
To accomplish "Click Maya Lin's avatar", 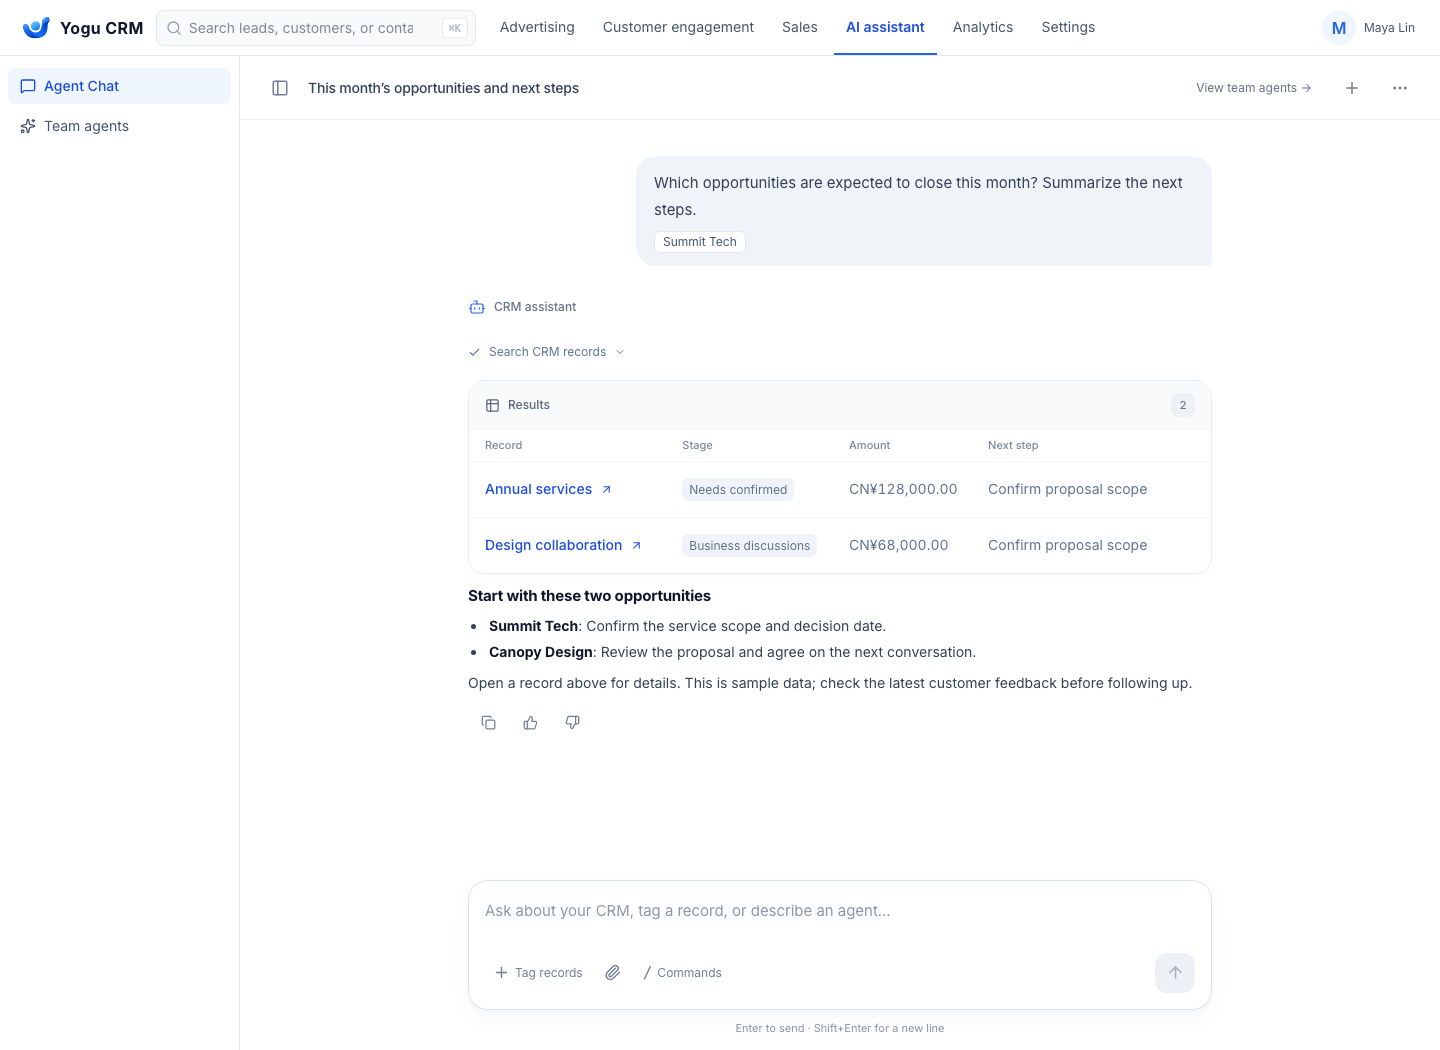I will 1339,28.
